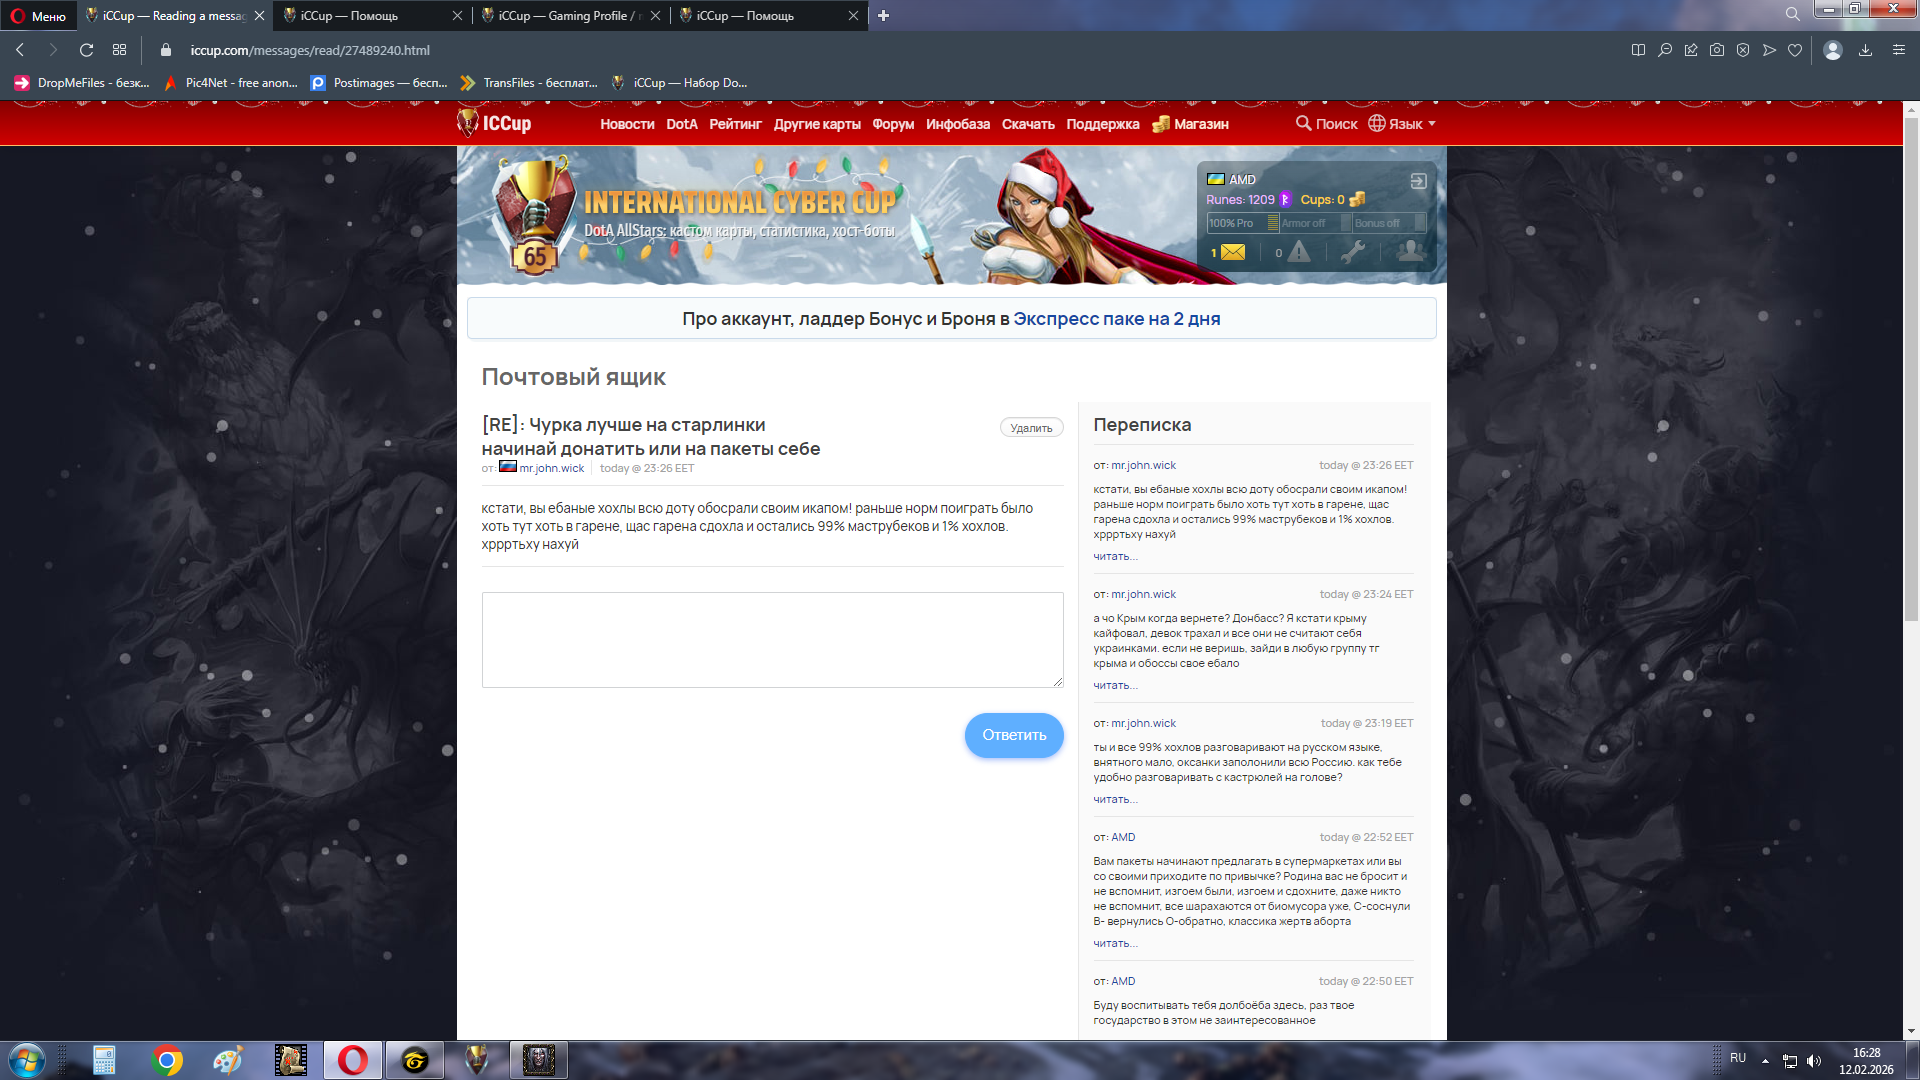This screenshot has width=1920, height=1080.
Task: Click the Ответить reply button
Action: pyautogui.click(x=1013, y=735)
